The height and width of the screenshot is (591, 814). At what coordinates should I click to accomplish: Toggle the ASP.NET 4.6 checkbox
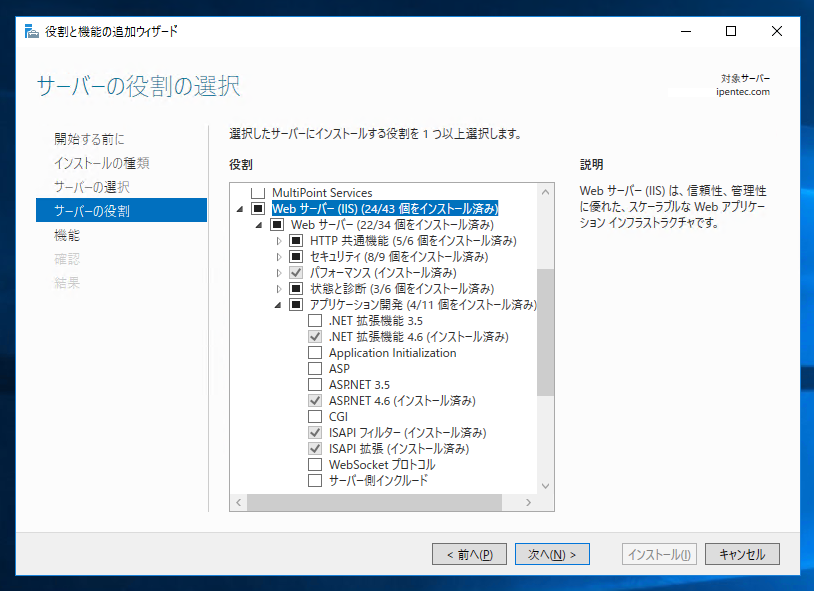coord(315,400)
